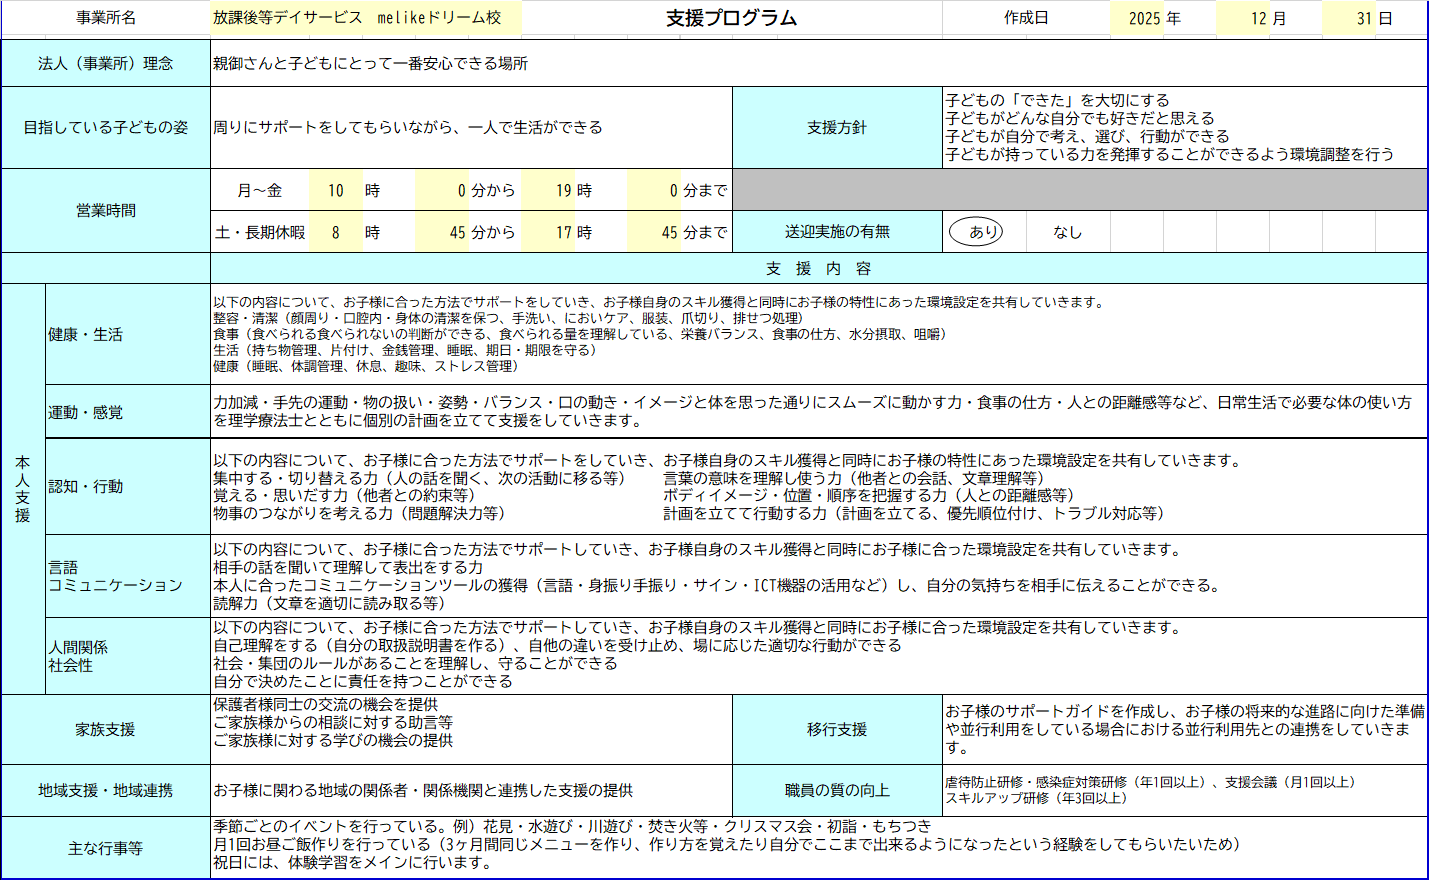Screen dimensions: 1430x881
Task: Select the 支援プログラム title cell
Action: point(731,18)
